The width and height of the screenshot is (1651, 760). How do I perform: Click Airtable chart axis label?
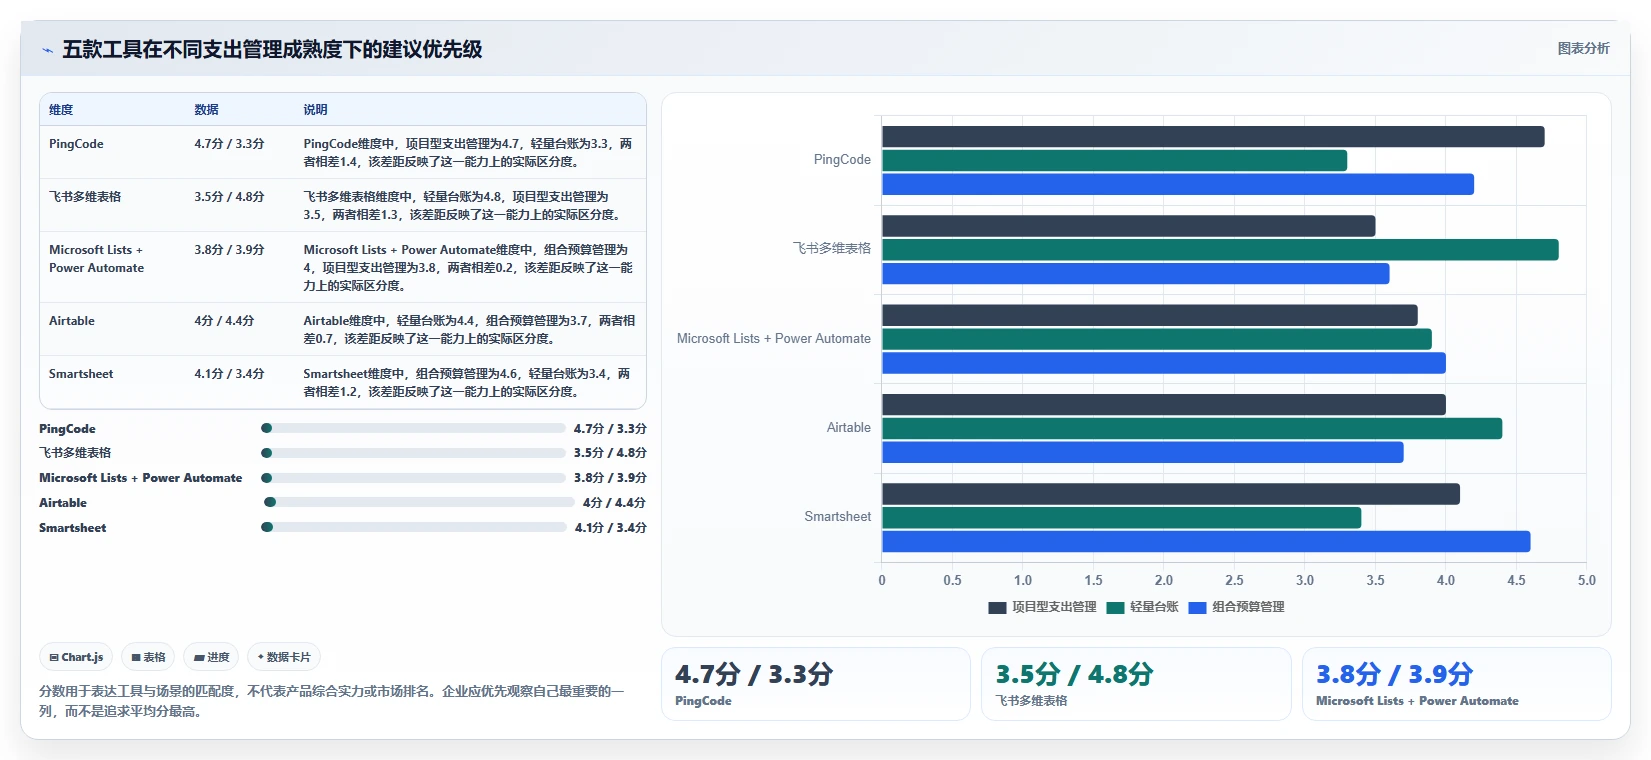848,428
